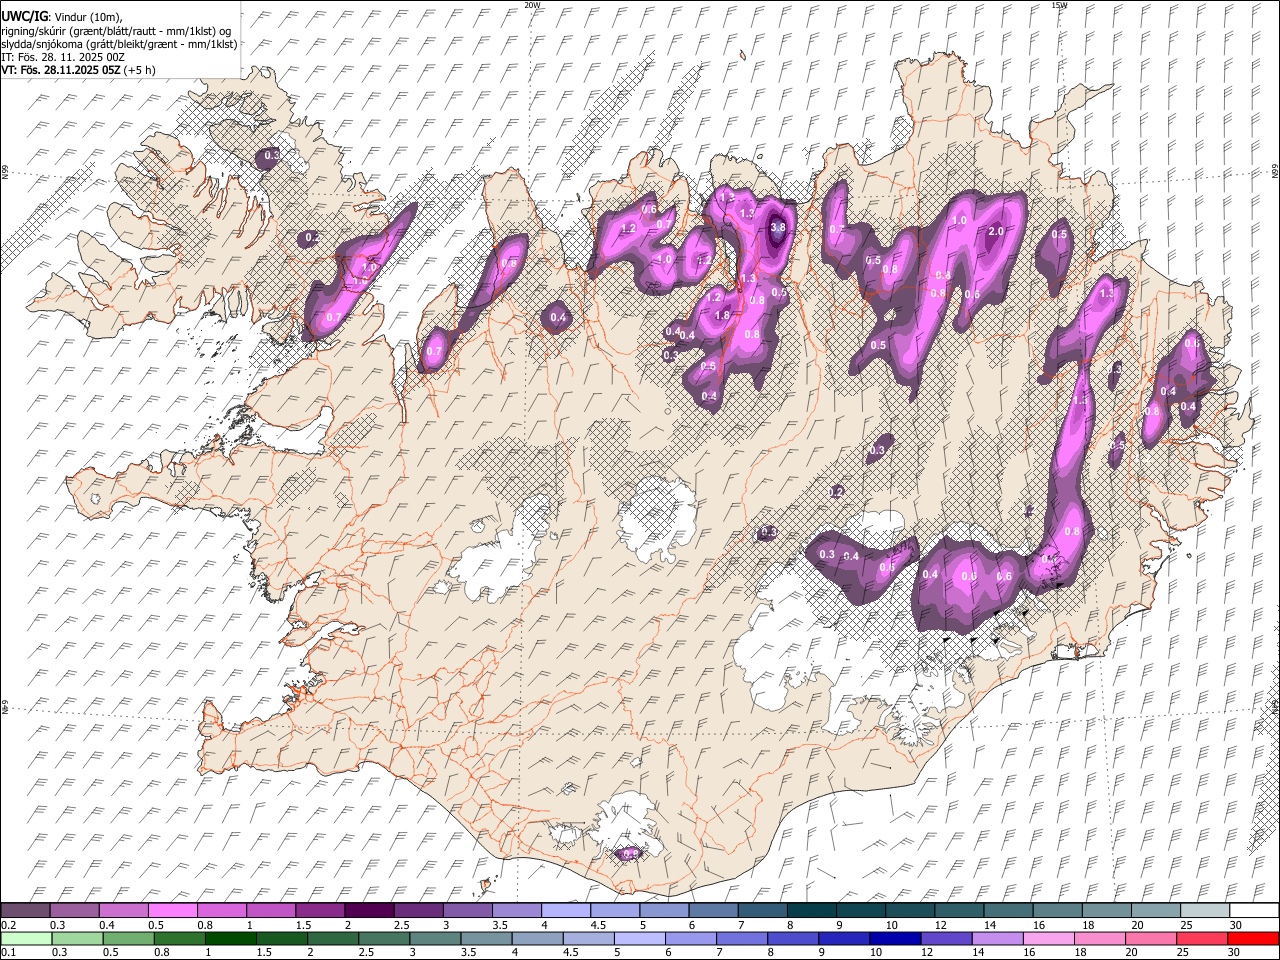Select the light pink rain swatch at 16

tap(1047, 939)
